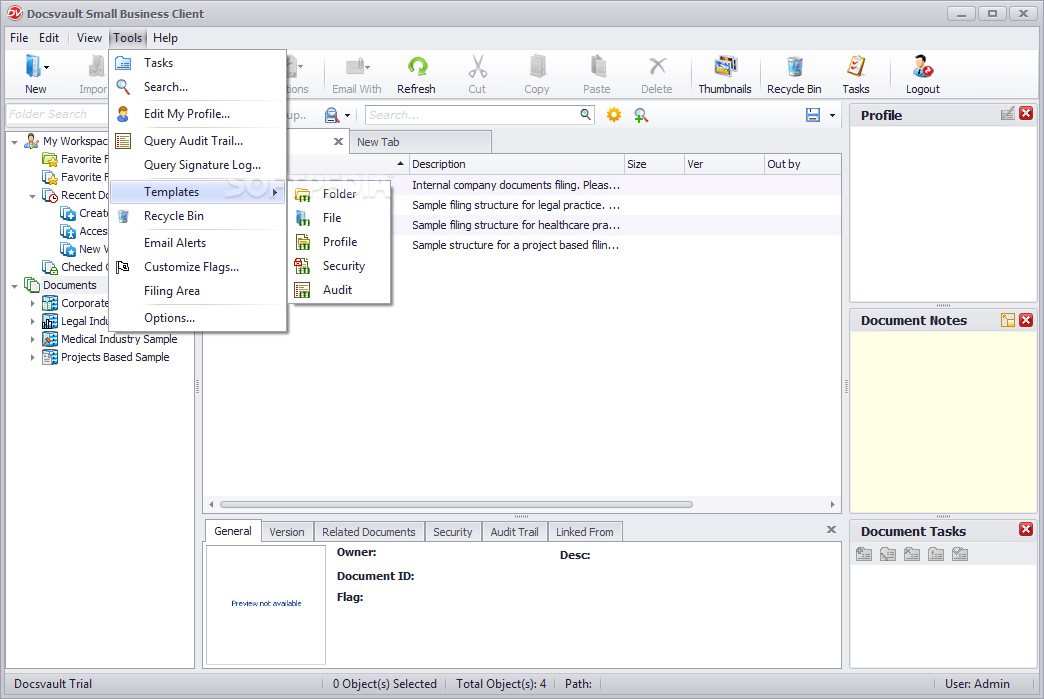Select Search... in Tools menu

tap(198, 87)
